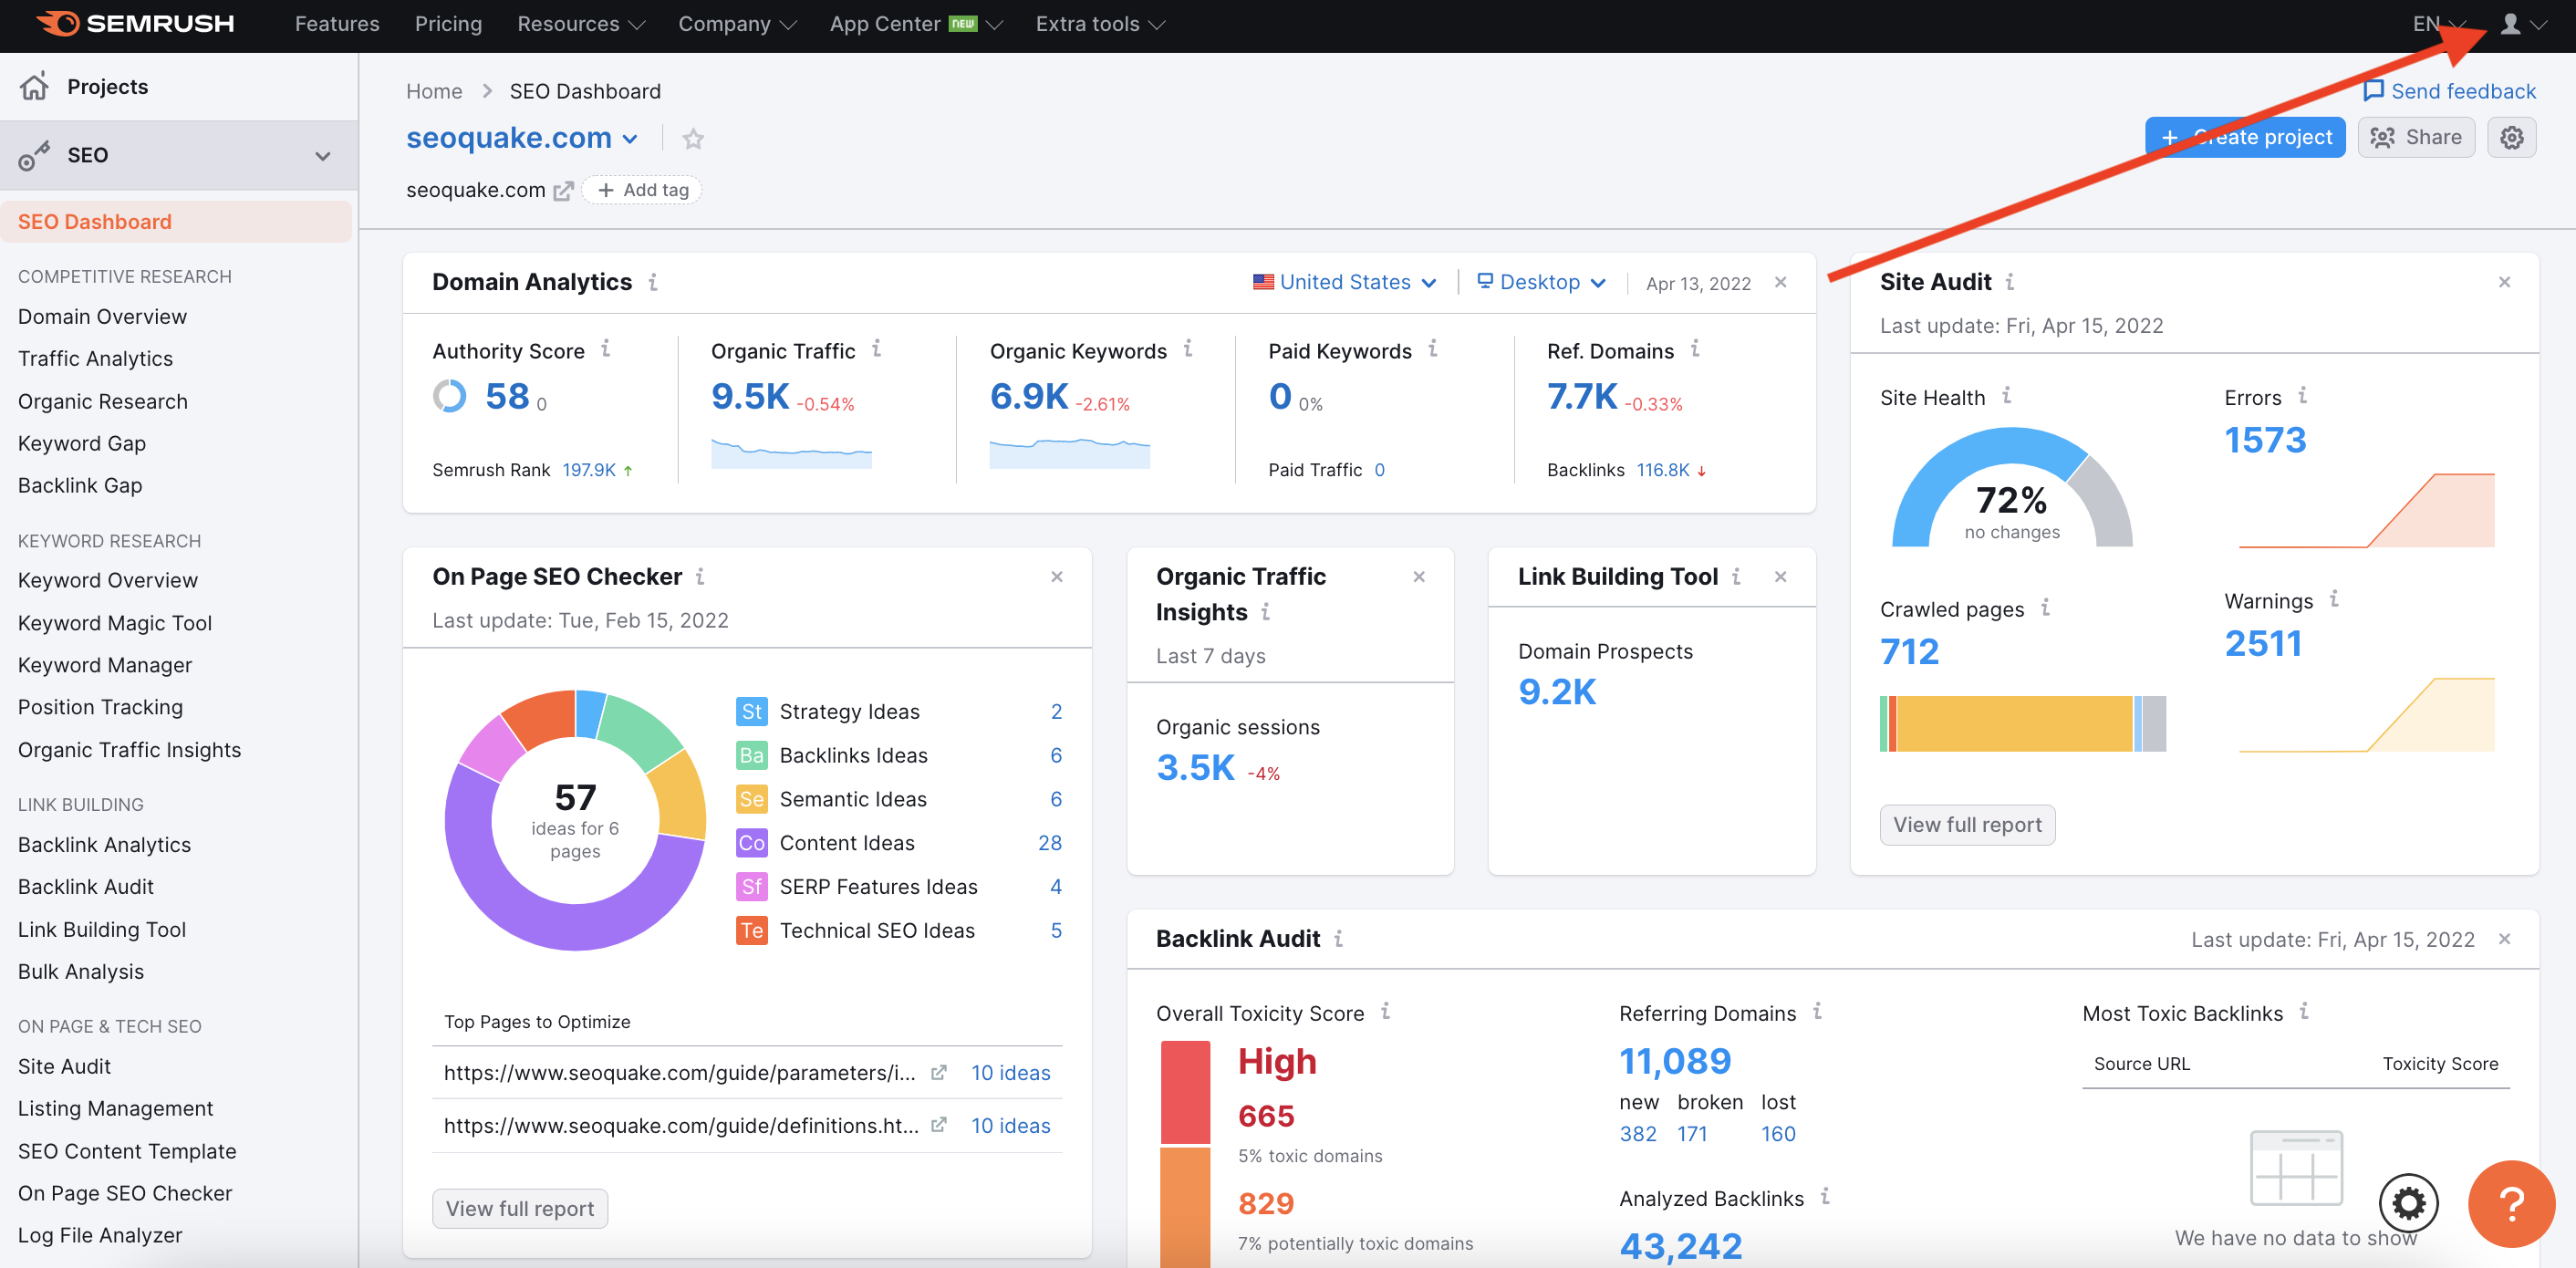Open the orange help question mark button
This screenshot has width=2576, height=1268.
click(x=2511, y=1203)
